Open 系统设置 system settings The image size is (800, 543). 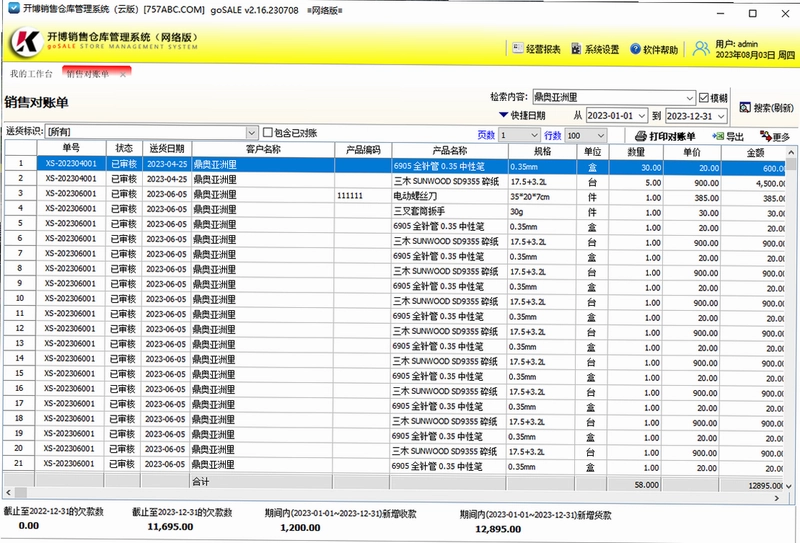pos(595,49)
